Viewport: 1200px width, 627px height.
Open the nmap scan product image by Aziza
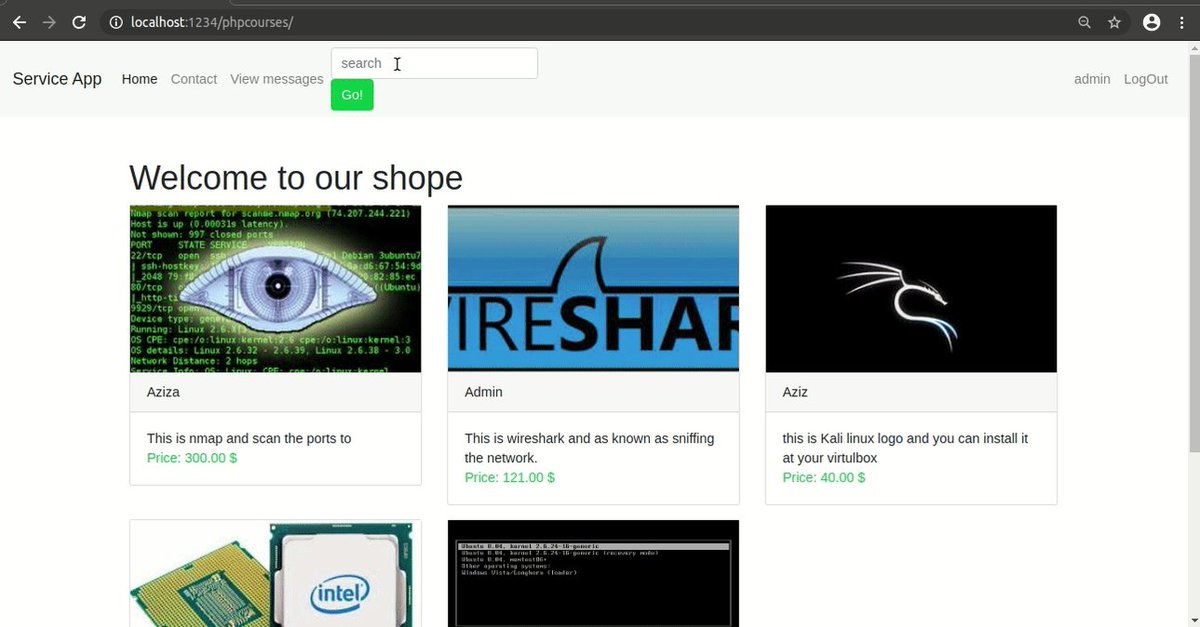point(275,288)
